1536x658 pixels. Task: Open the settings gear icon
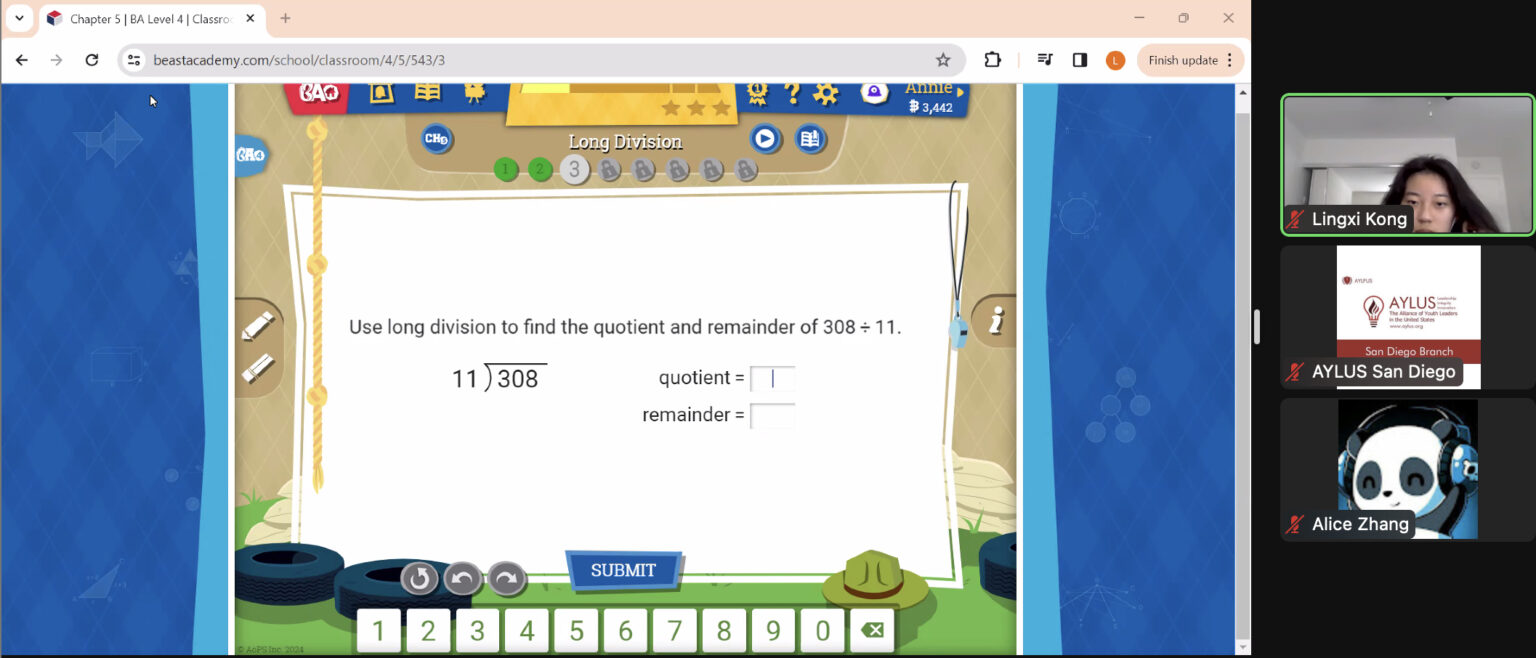(x=825, y=94)
